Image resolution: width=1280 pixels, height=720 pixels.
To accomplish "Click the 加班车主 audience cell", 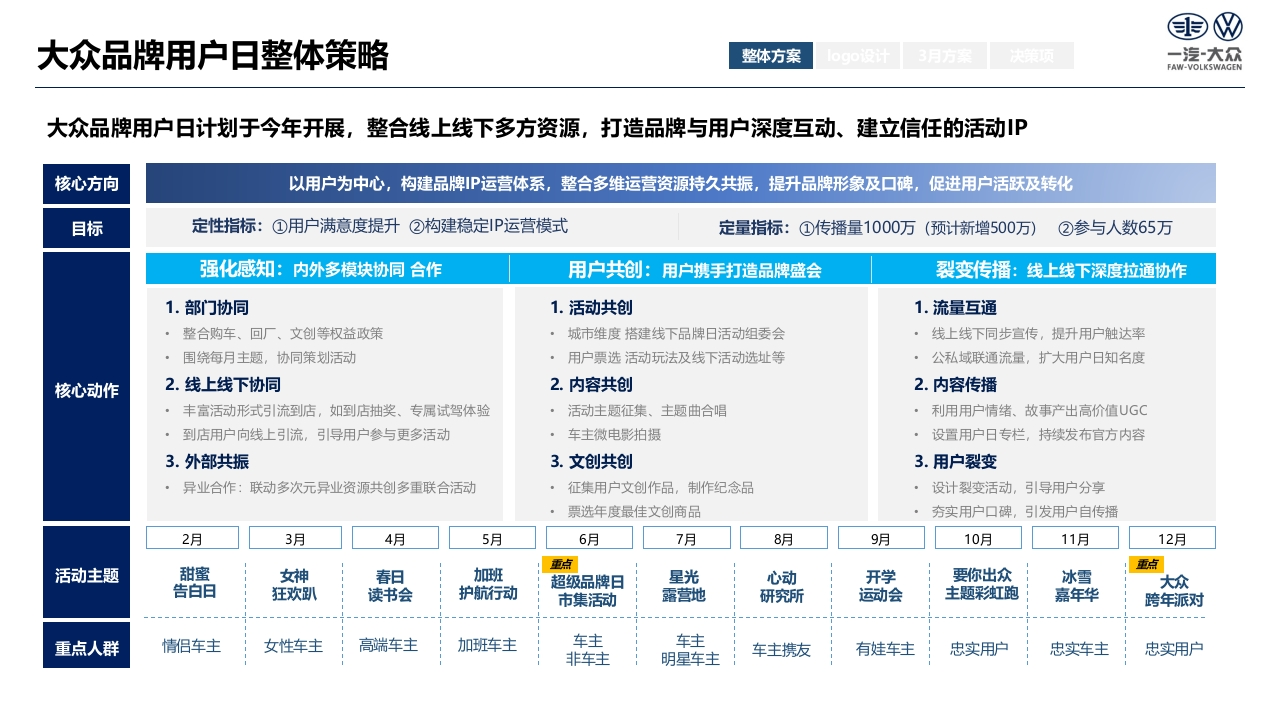I will (x=487, y=646).
